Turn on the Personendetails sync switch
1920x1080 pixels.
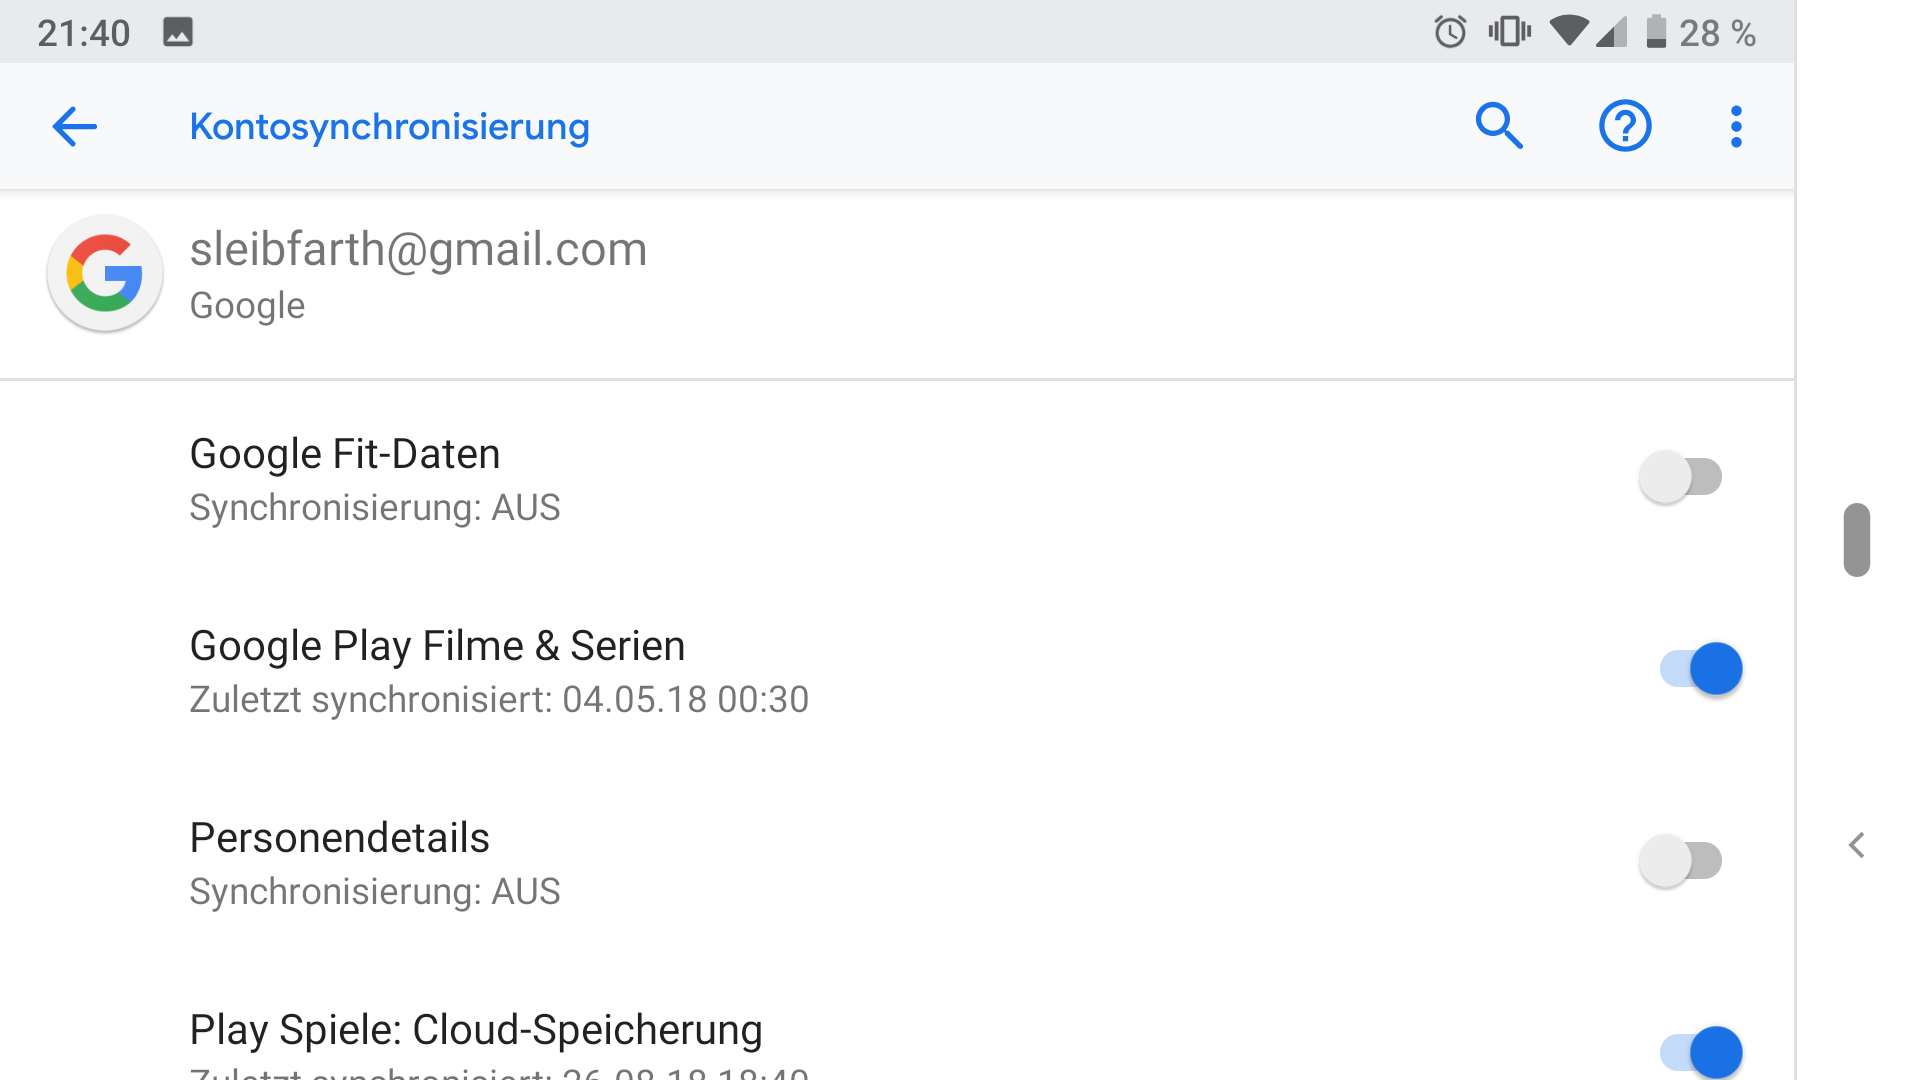coord(1681,861)
